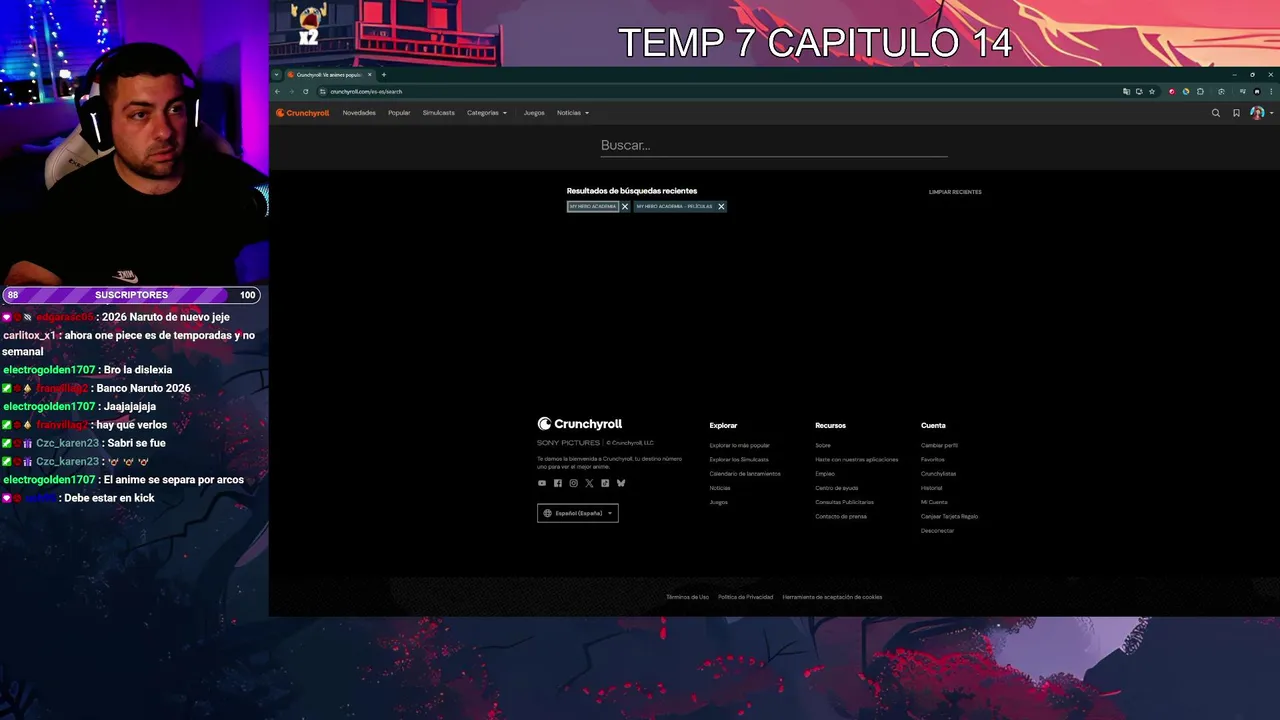Open Canjear Tarjeta Regalo link
Viewport: 1280px width, 720px height.
950,516
